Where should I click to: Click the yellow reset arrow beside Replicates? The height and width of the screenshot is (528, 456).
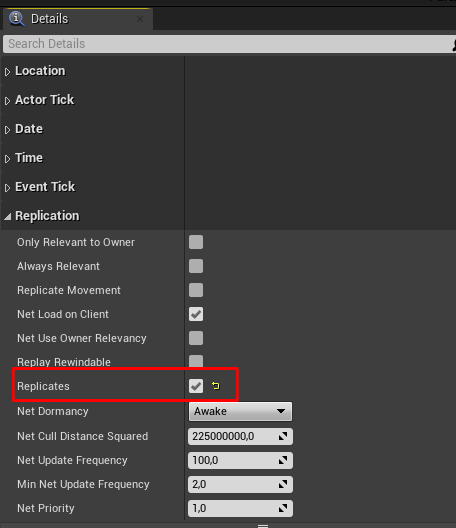pyautogui.click(x=216, y=386)
